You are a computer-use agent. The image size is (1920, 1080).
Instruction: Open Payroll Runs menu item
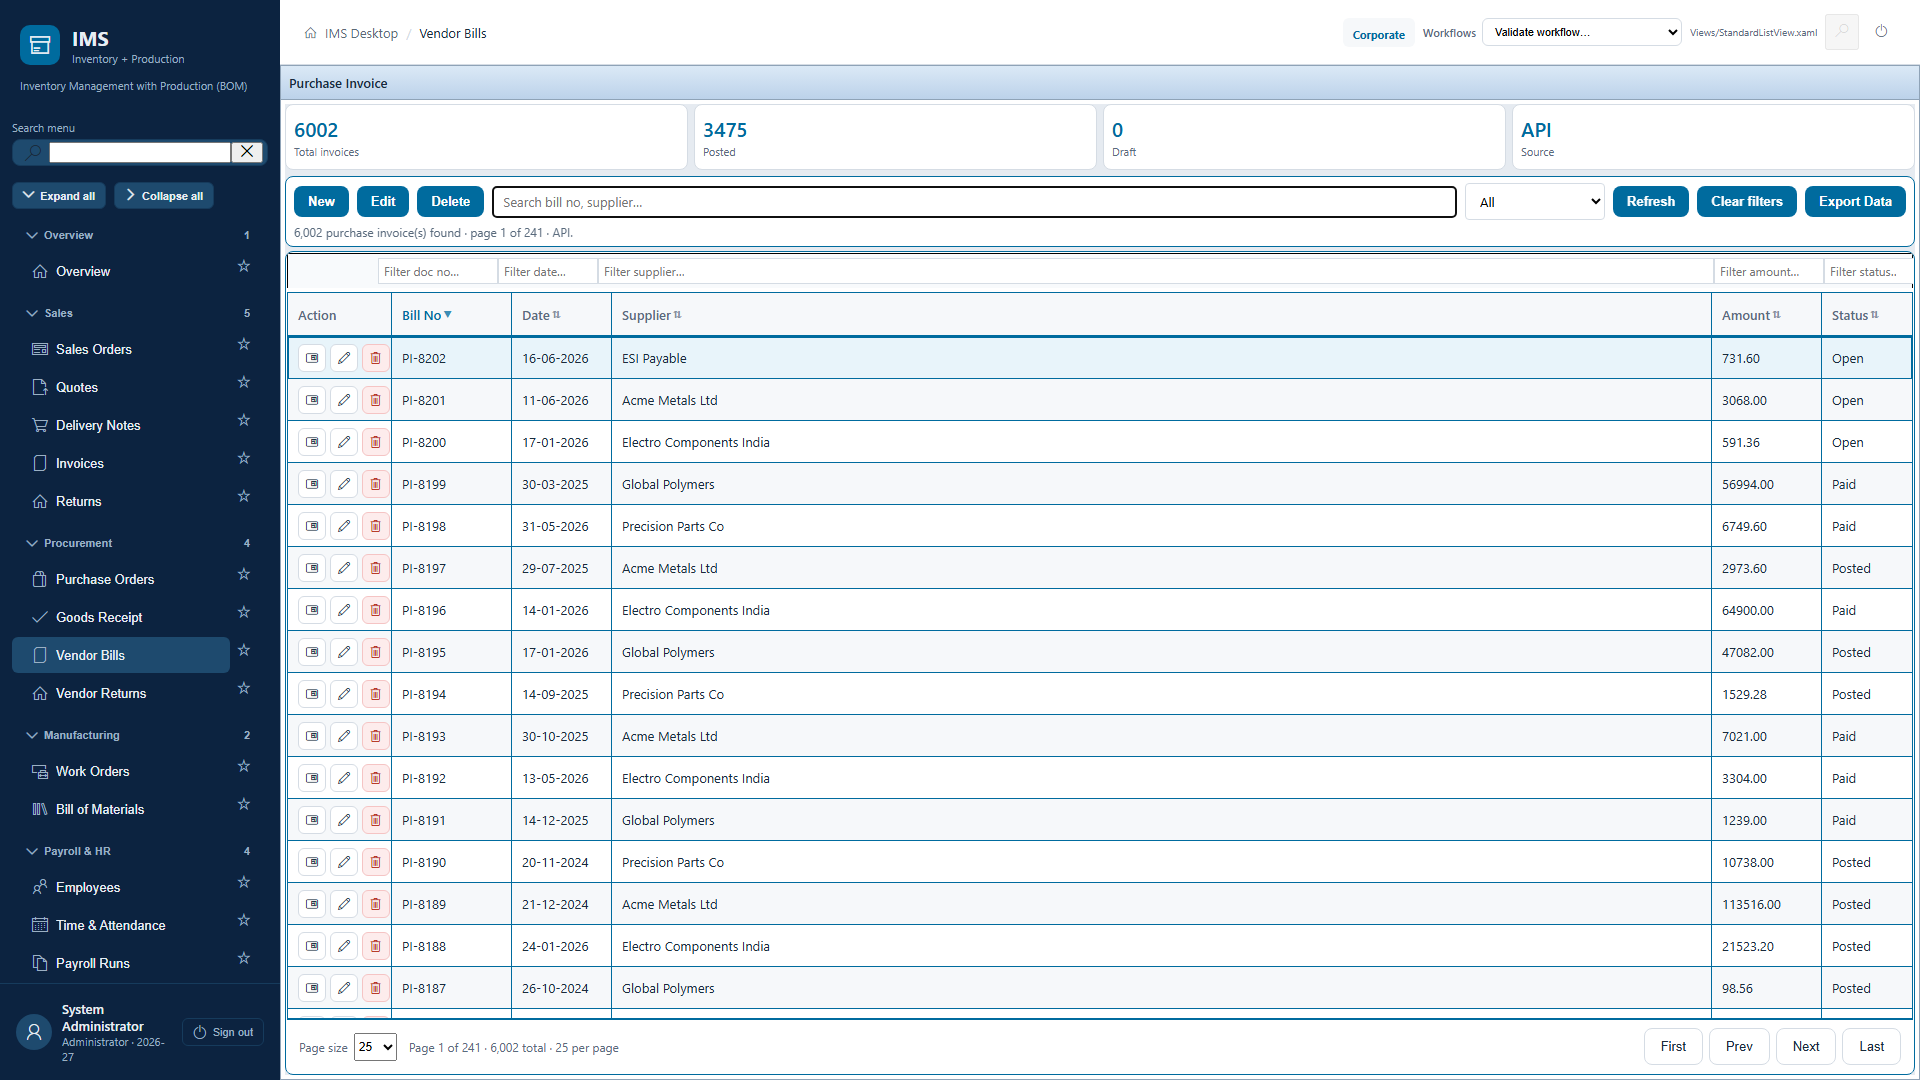pos(121,963)
